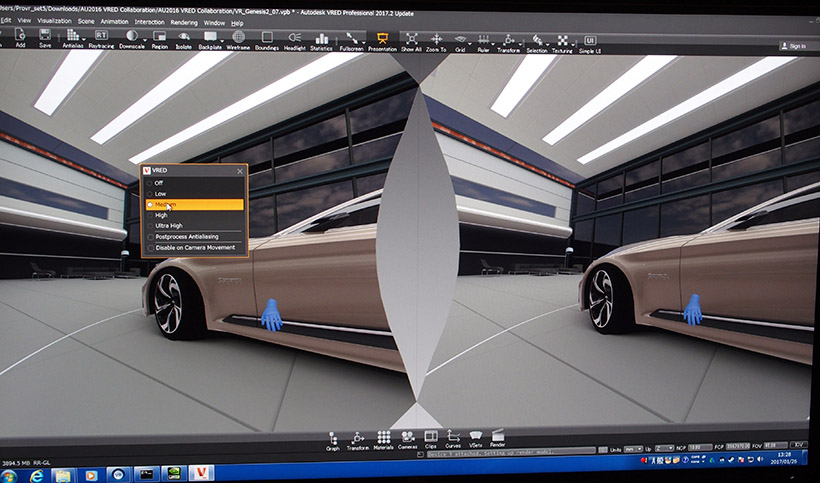This screenshot has width=820, height=483.
Task: Click the Downscale toolbar icon
Action: click(131, 36)
